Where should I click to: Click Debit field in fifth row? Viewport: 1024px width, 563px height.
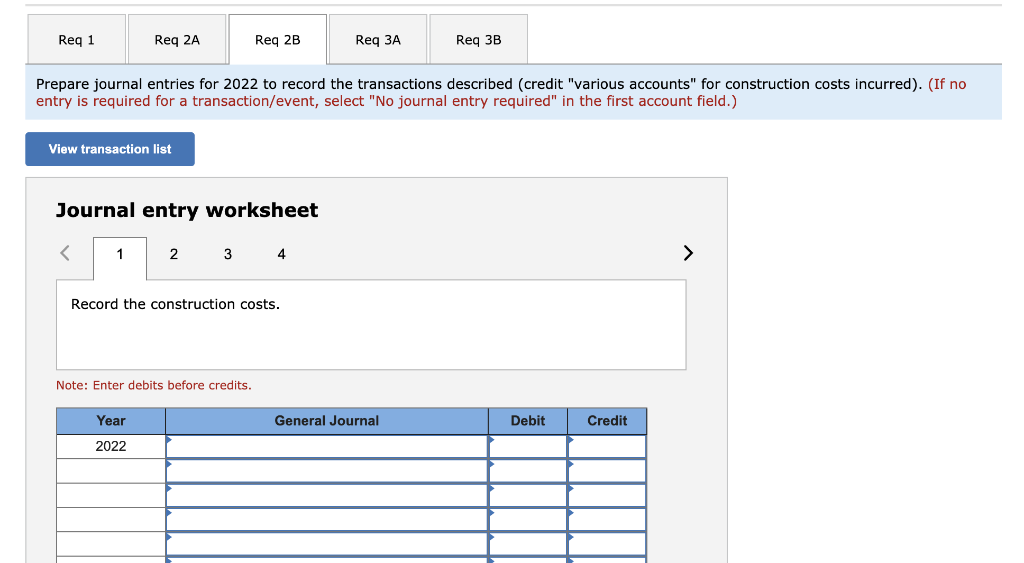[x=528, y=544]
